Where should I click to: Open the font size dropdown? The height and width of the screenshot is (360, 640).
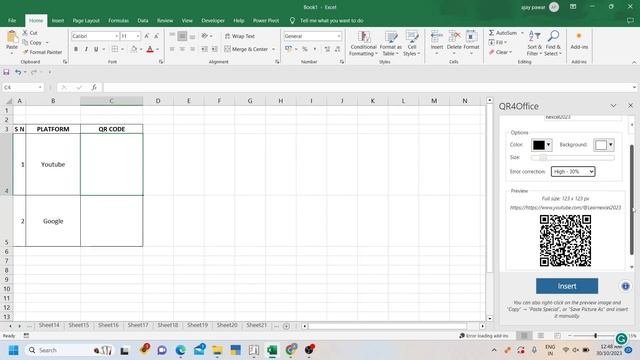pos(138,36)
